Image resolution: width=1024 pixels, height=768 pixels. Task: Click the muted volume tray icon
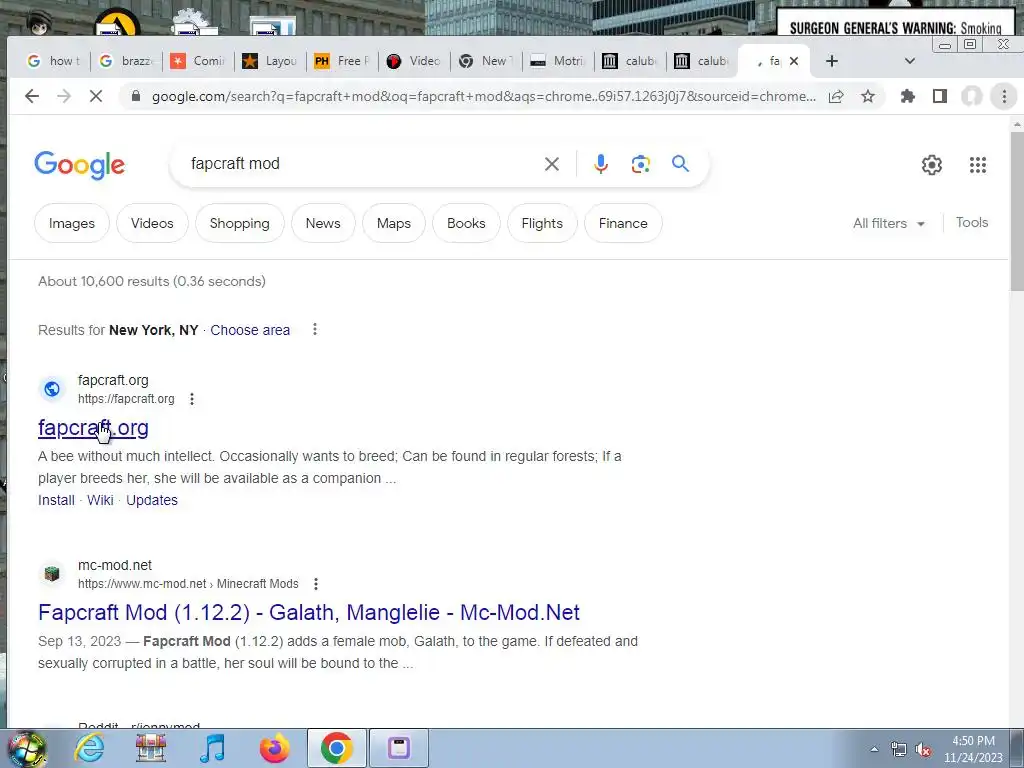(x=923, y=750)
